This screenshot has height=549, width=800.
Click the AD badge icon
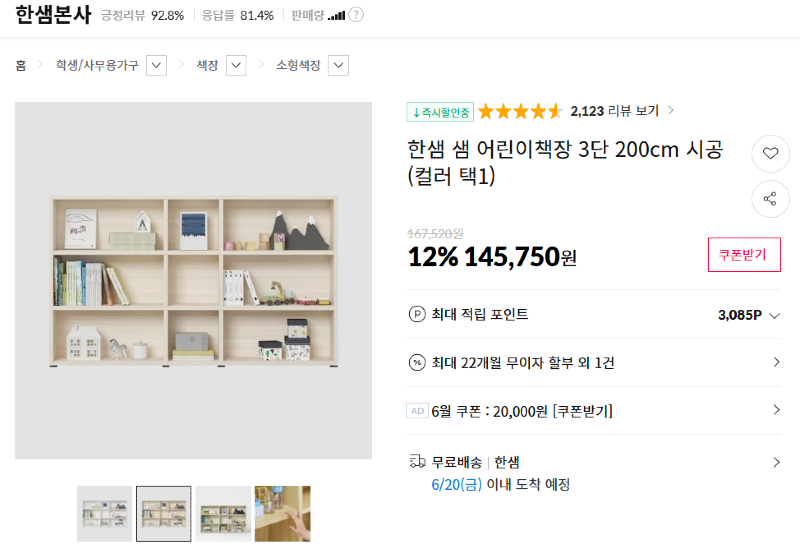417,410
